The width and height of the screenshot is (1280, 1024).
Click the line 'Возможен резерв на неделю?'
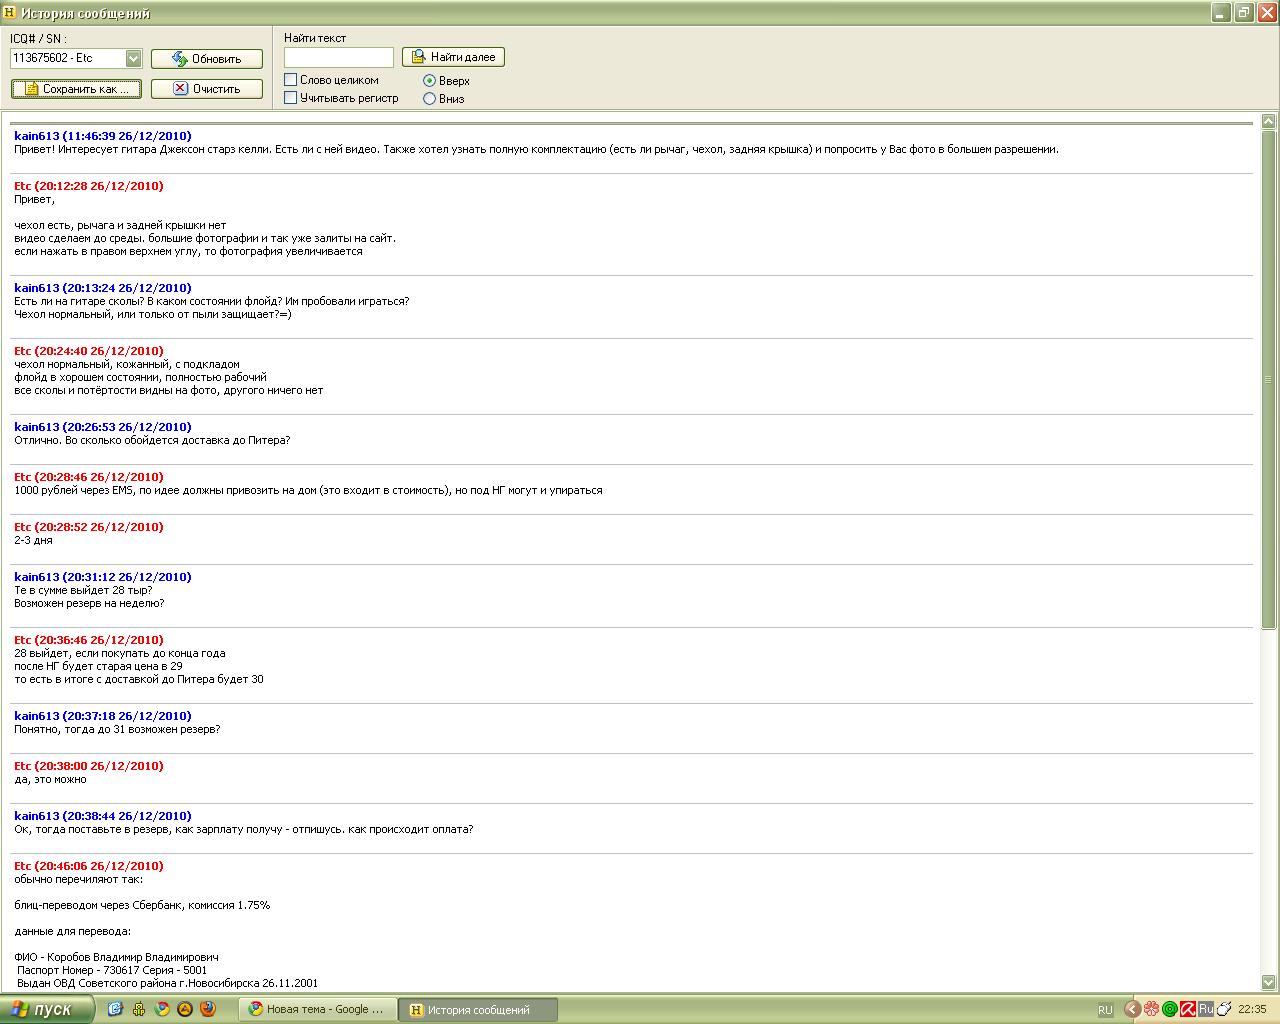89,604
